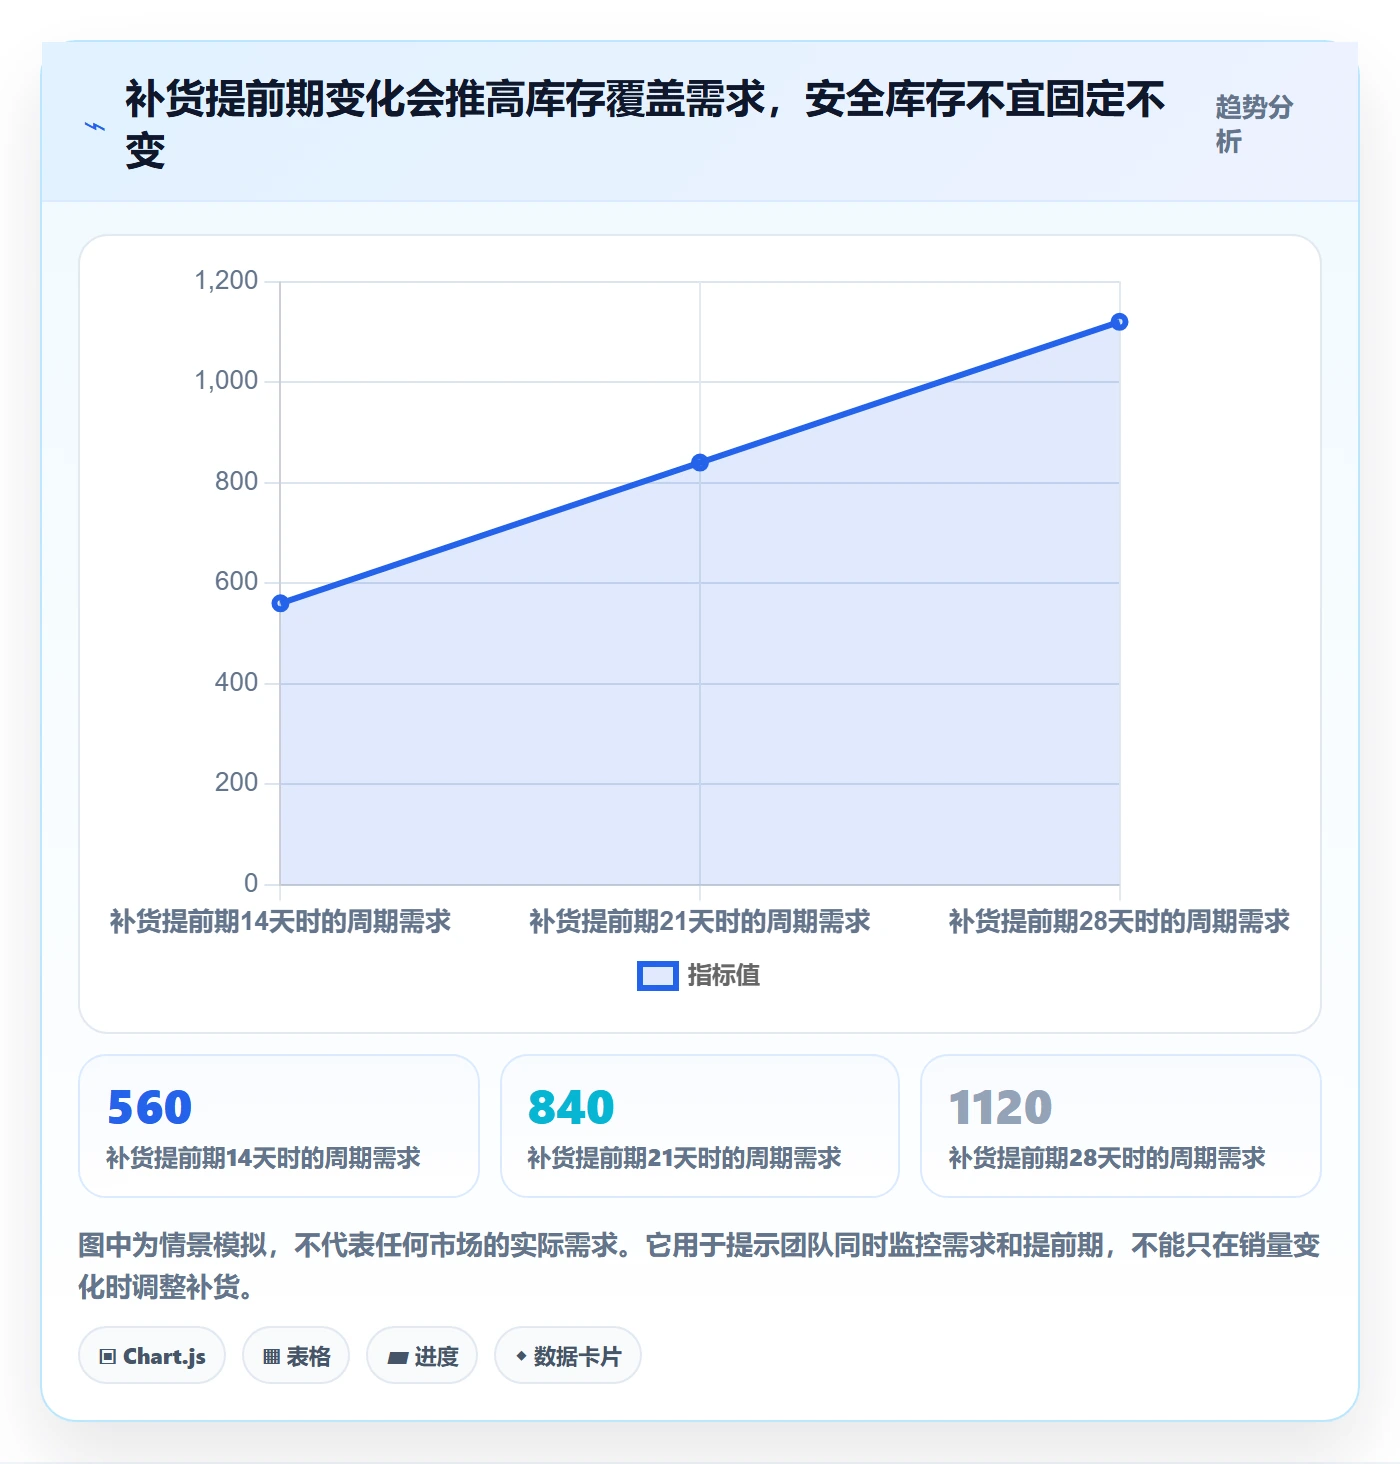Click the 趋势分析 badge in header

pos(1255,124)
